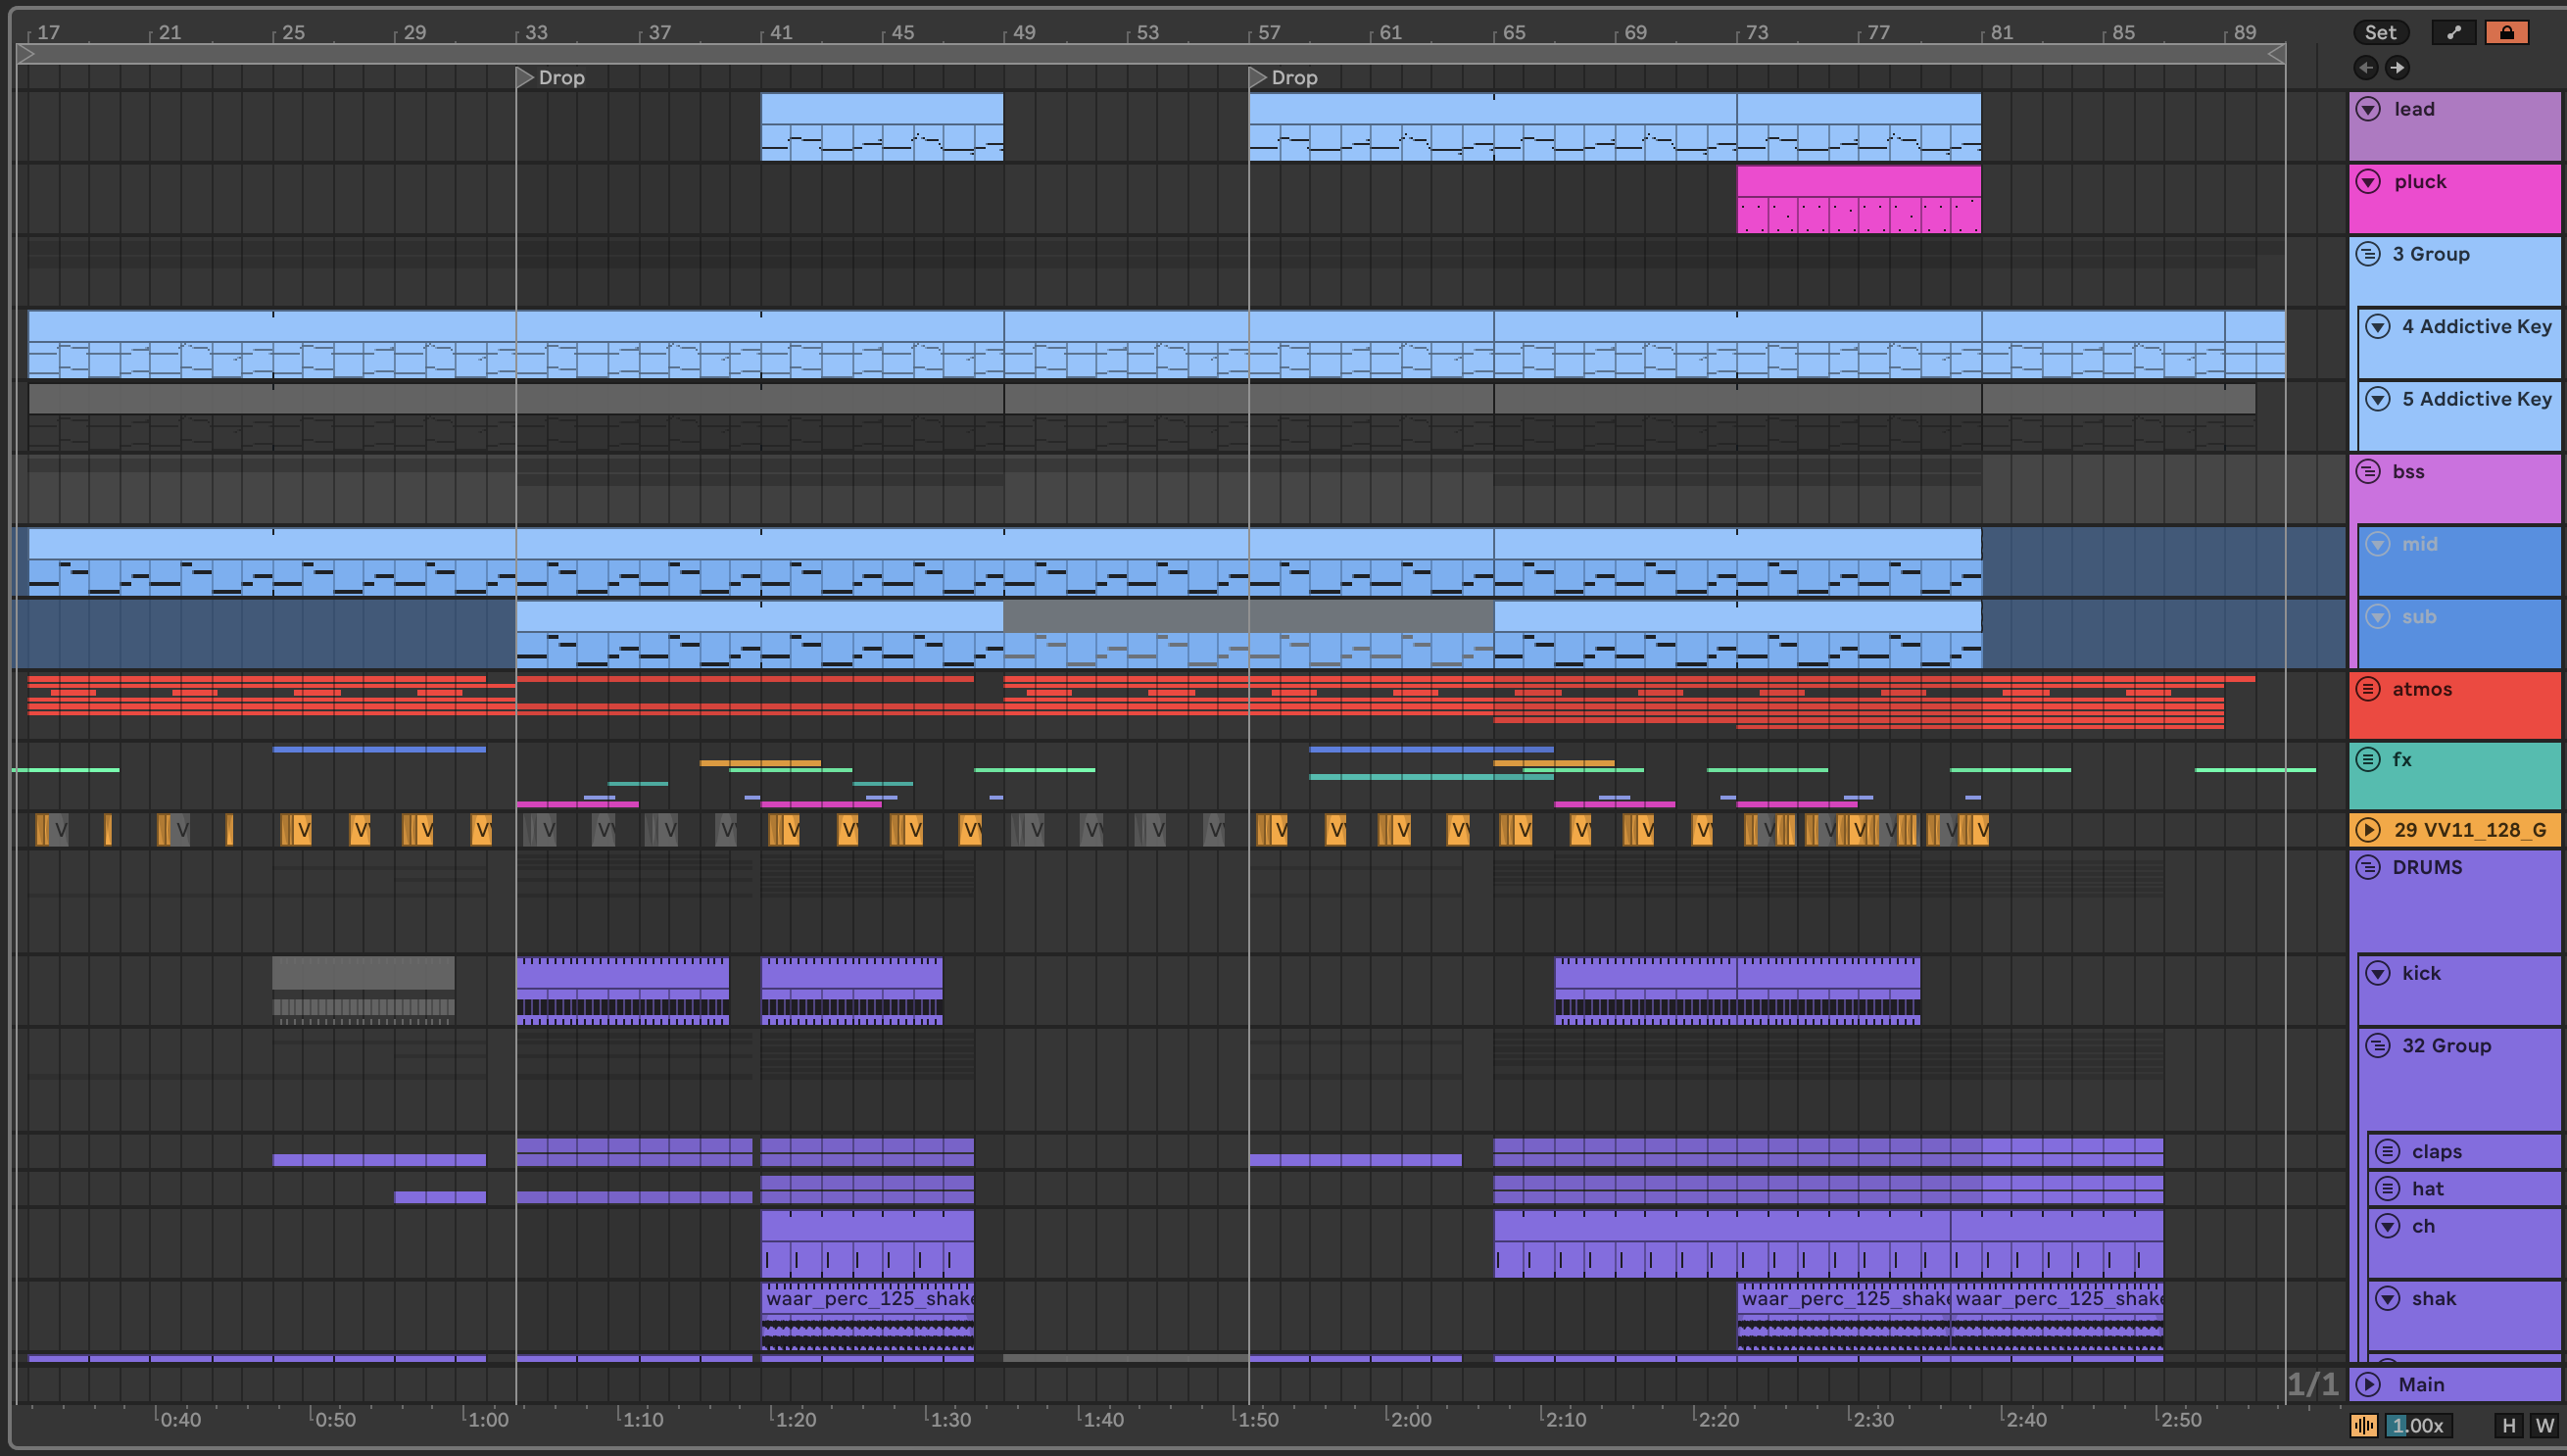Expand the kick track
This screenshot has height=1456, width=2567.
pos(2378,973)
